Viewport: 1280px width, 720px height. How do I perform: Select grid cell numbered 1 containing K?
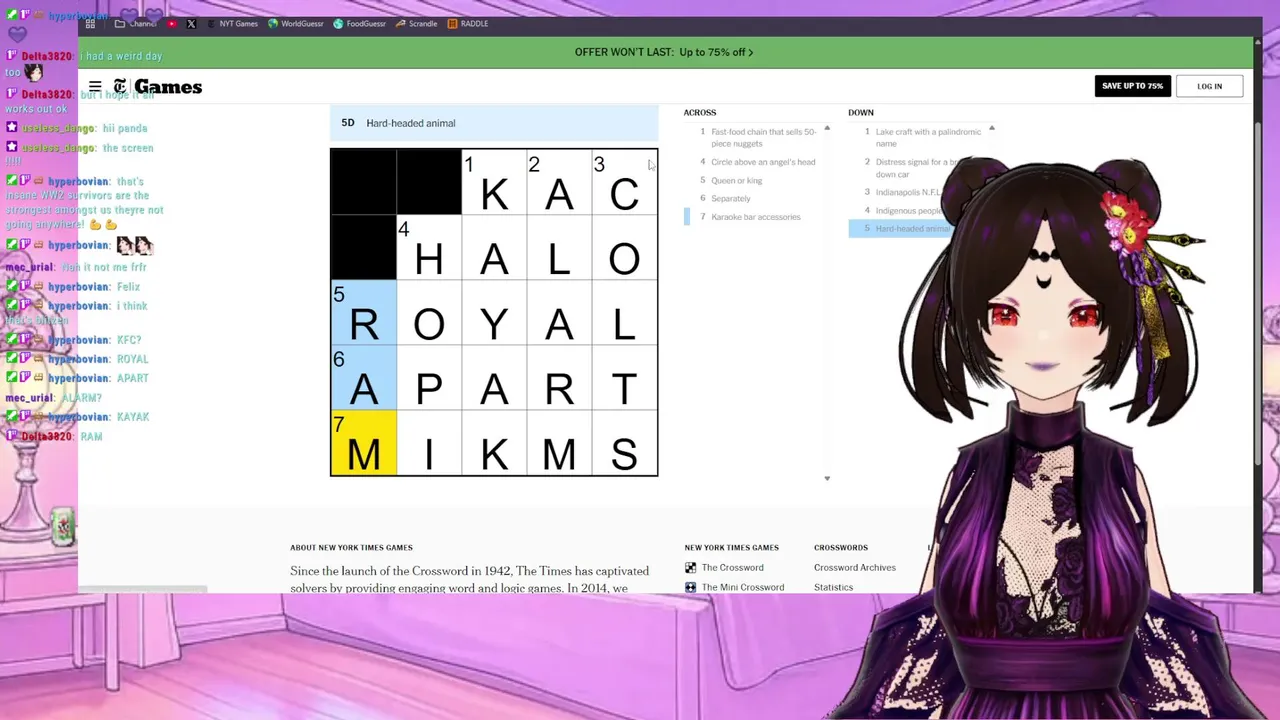[494, 182]
